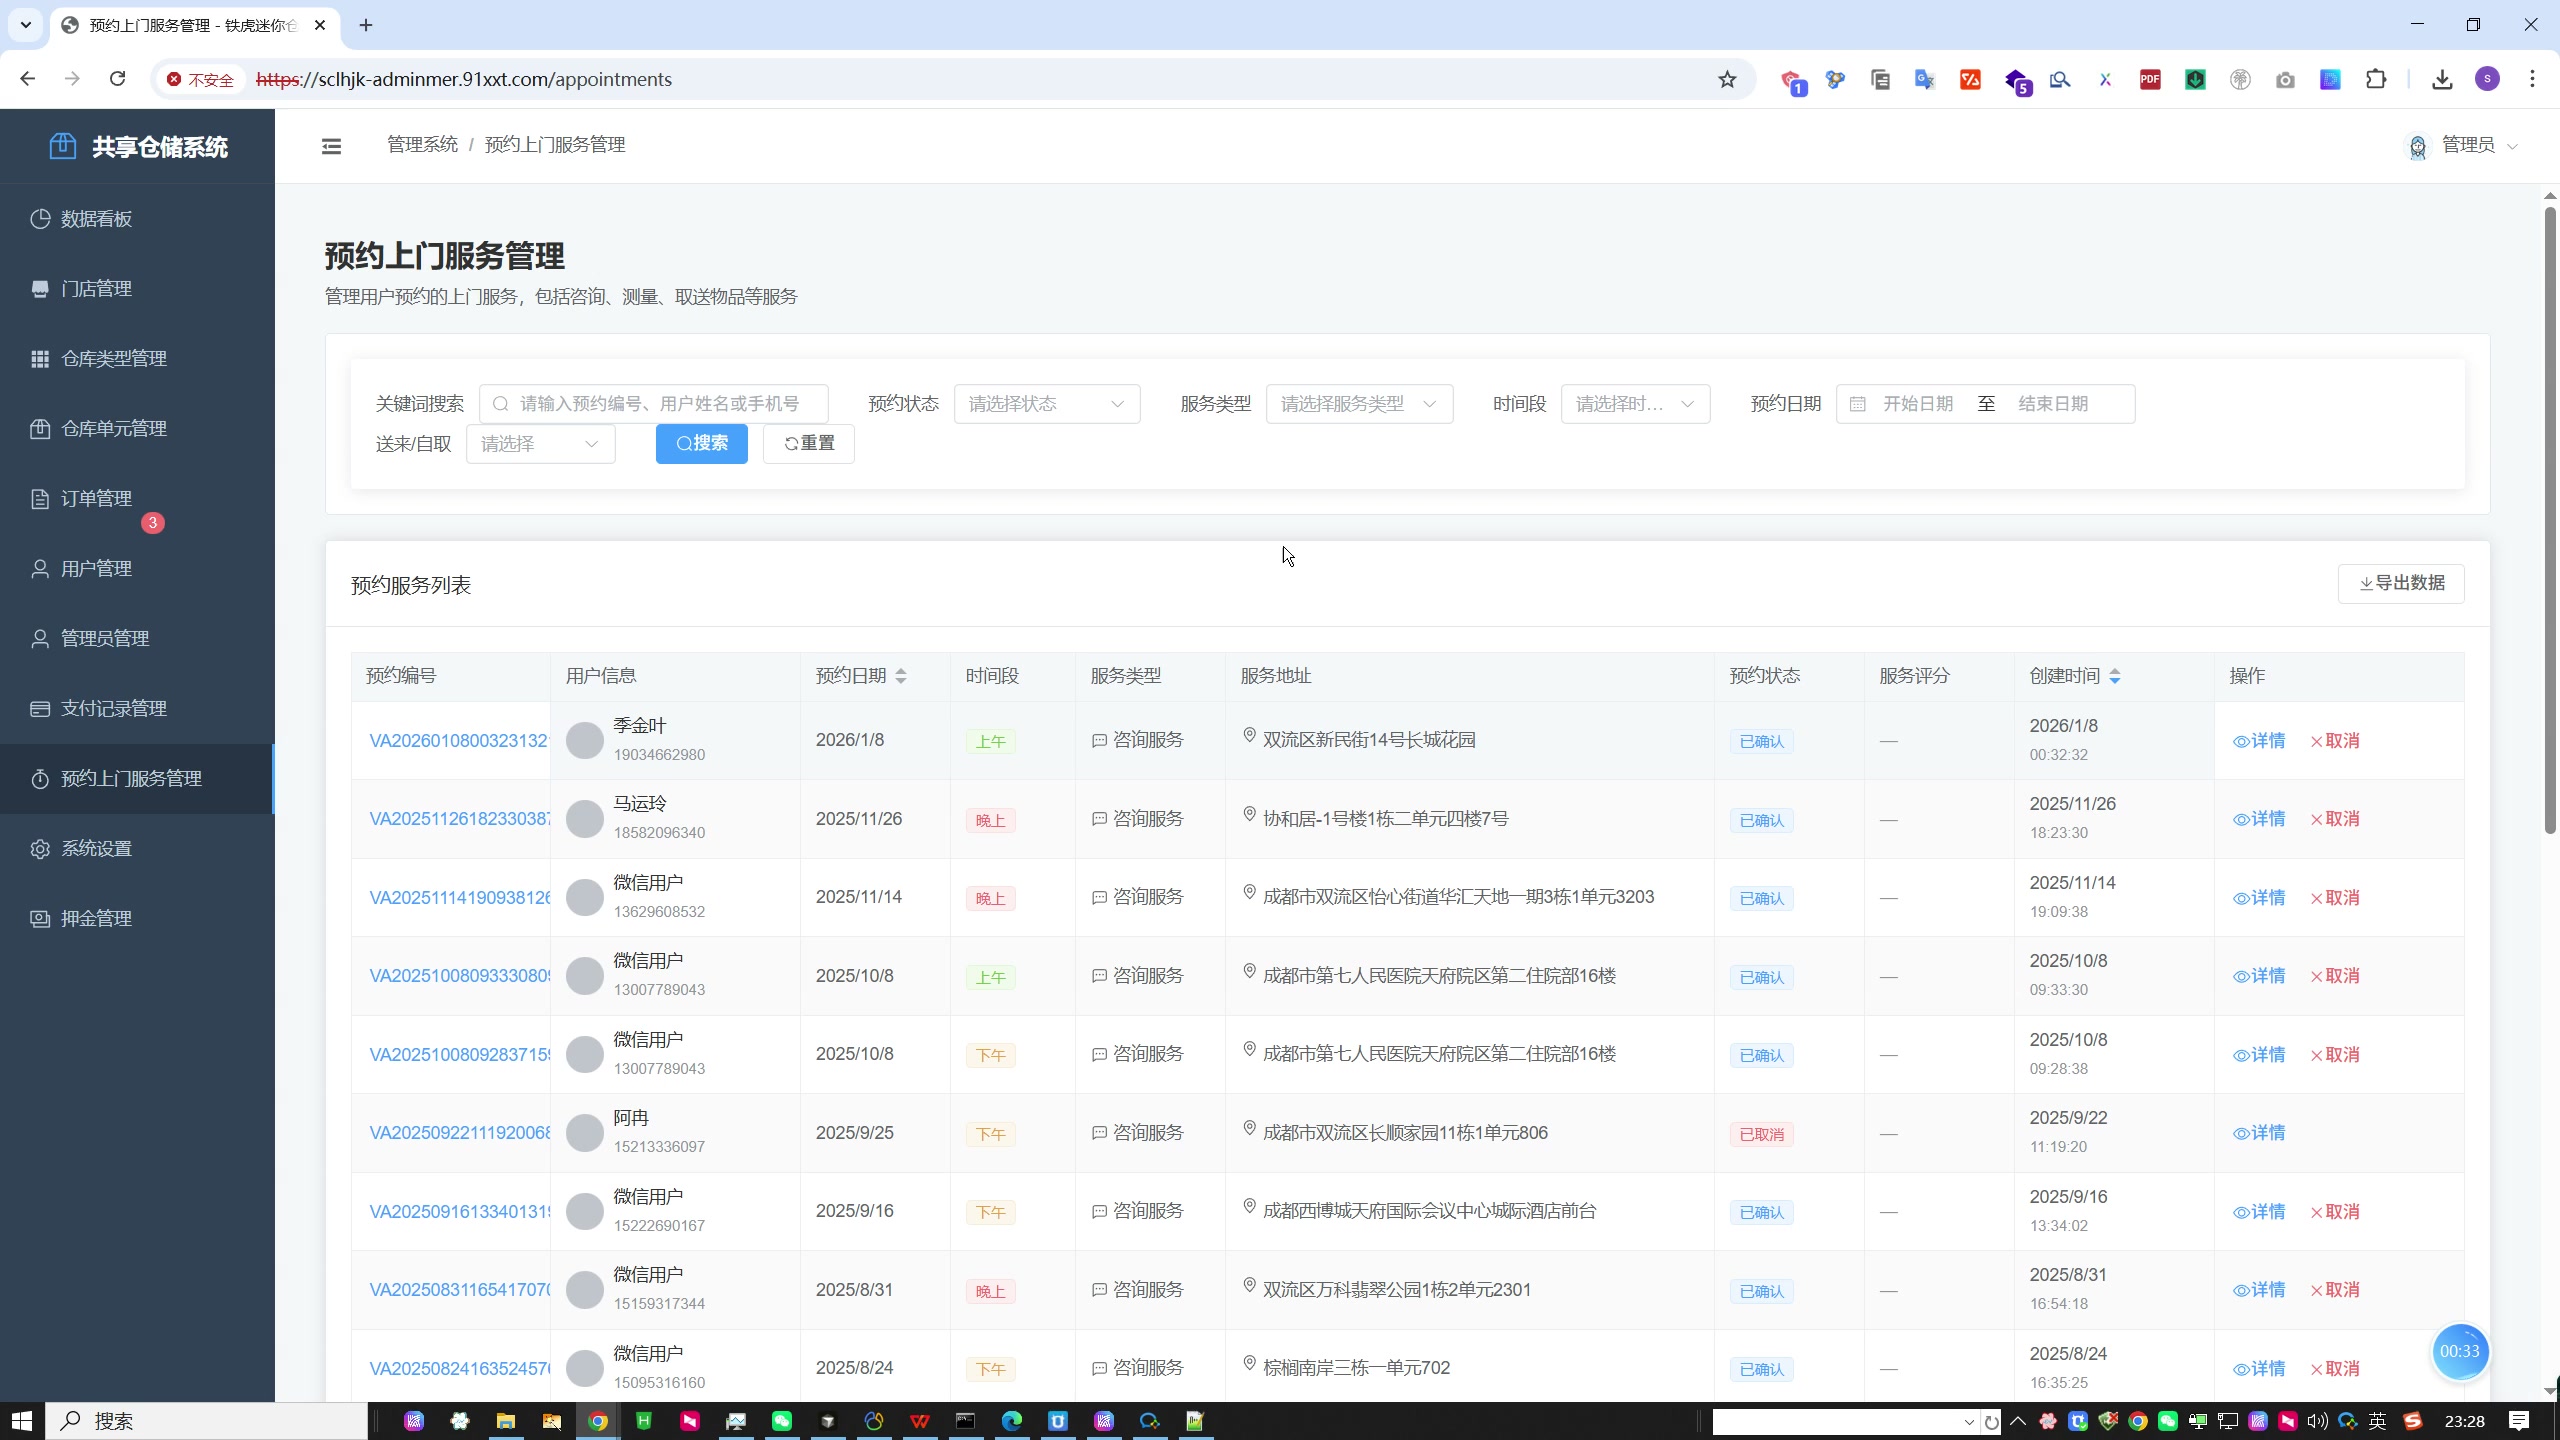Viewport: 2560px width, 1440px height.
Task: Click the 押金管理 sidebar item
Action: (96, 919)
